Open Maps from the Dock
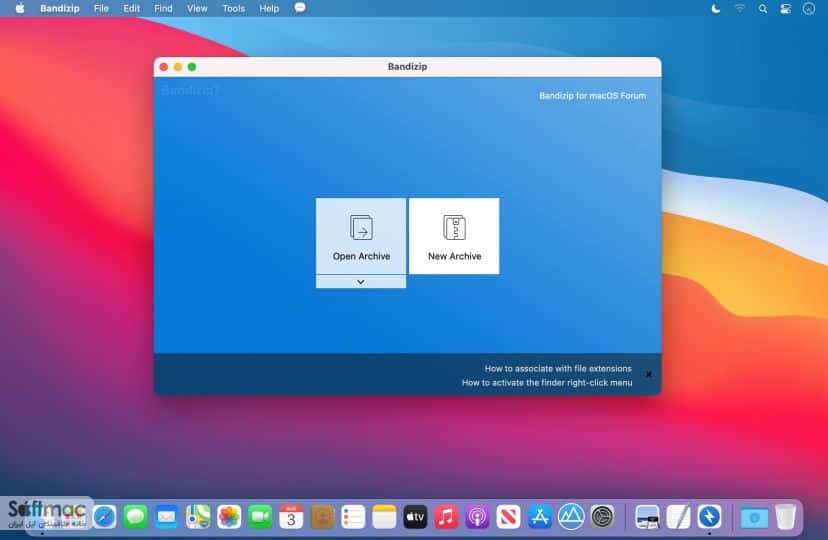Viewport: 828px width, 540px height. pos(198,517)
